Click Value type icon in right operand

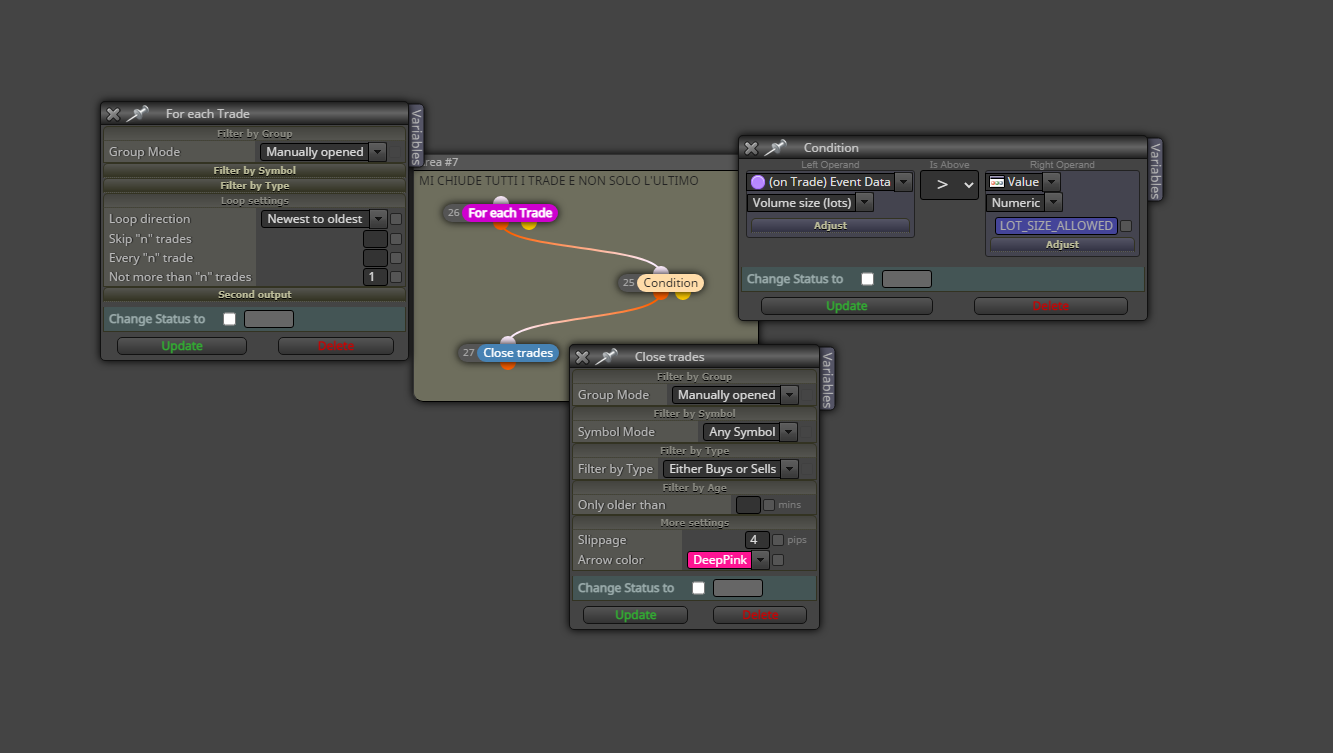point(996,182)
